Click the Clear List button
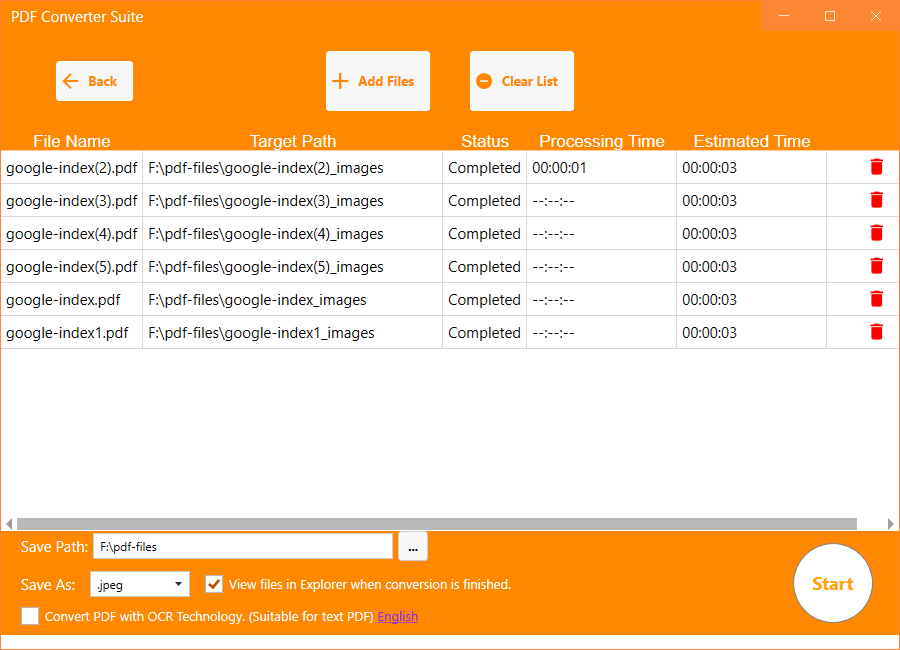 coord(521,81)
